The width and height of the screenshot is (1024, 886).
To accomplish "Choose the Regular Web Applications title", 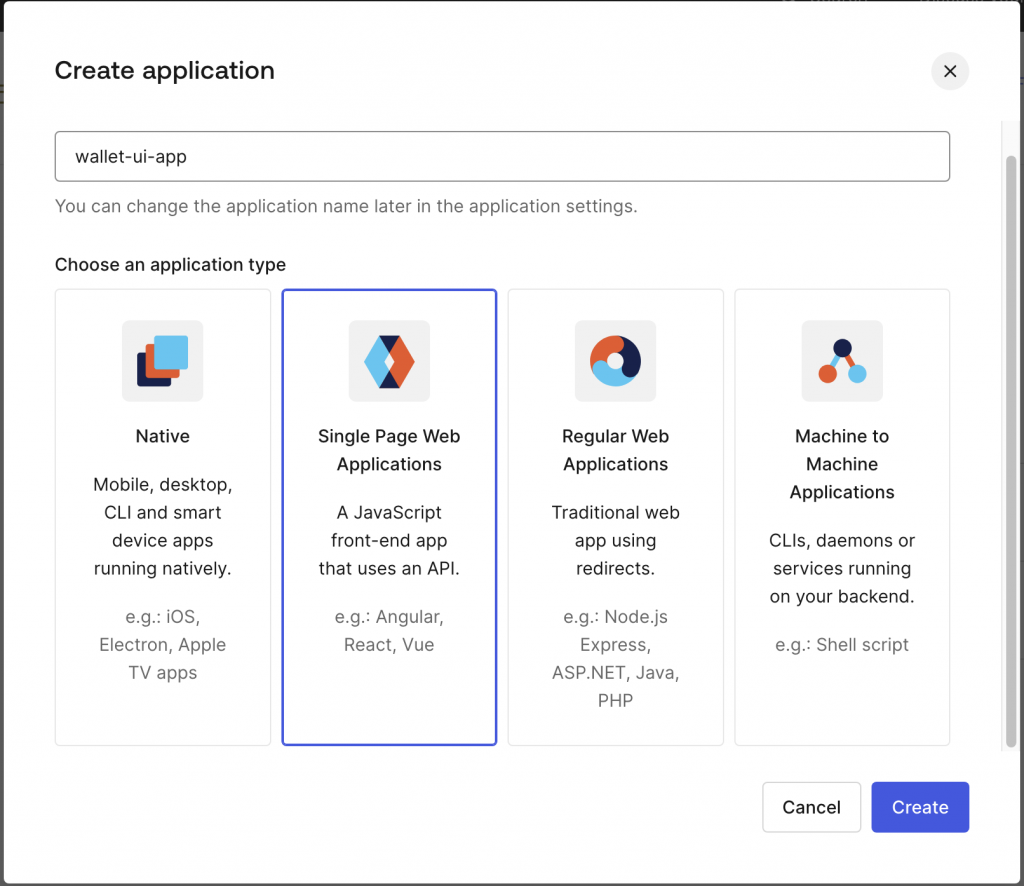I will 615,450.
